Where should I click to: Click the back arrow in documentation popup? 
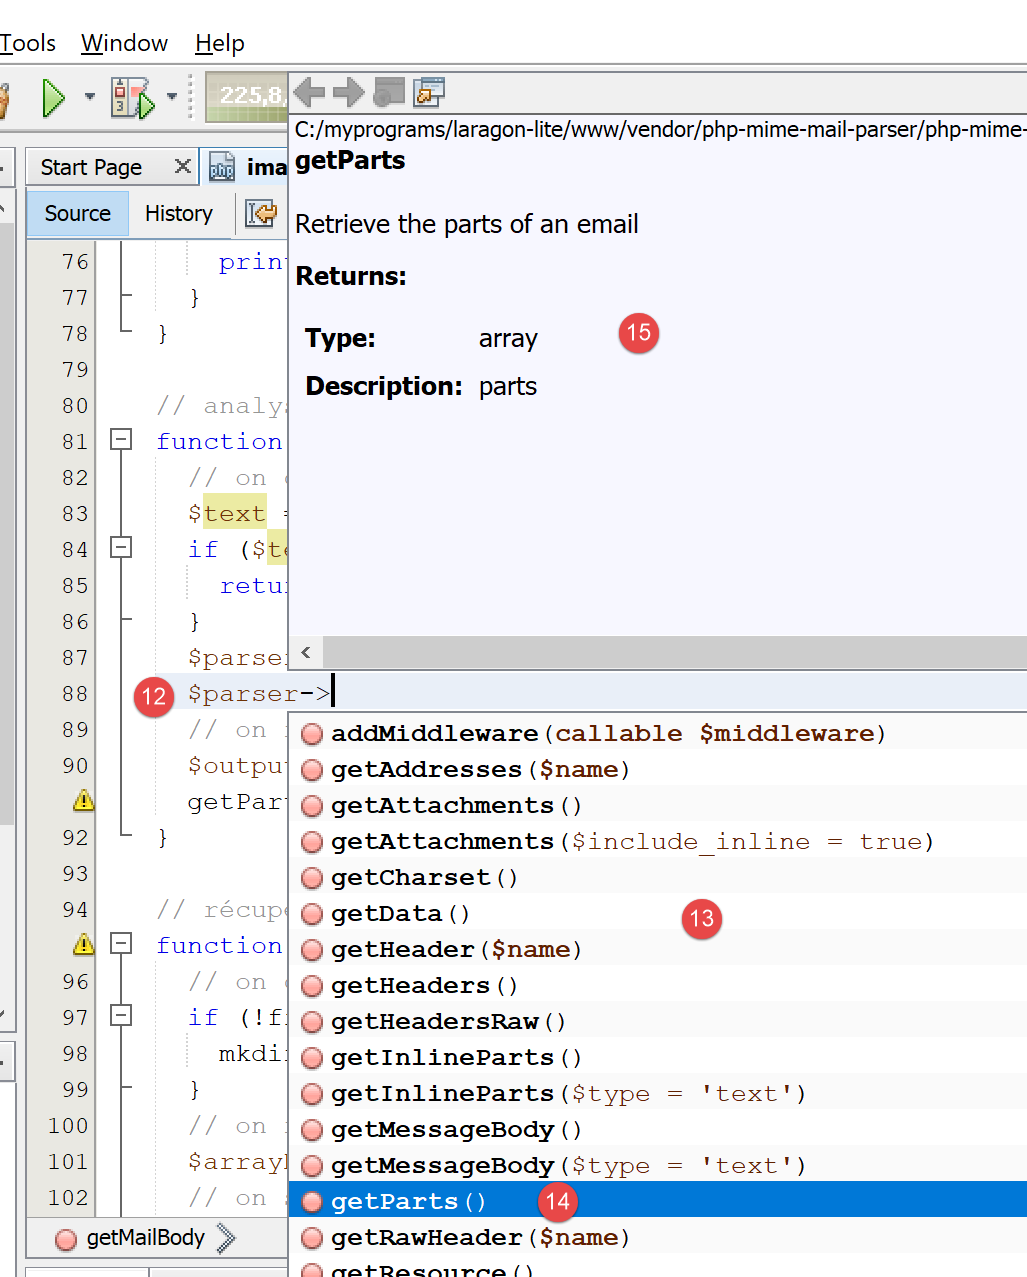pos(309,92)
